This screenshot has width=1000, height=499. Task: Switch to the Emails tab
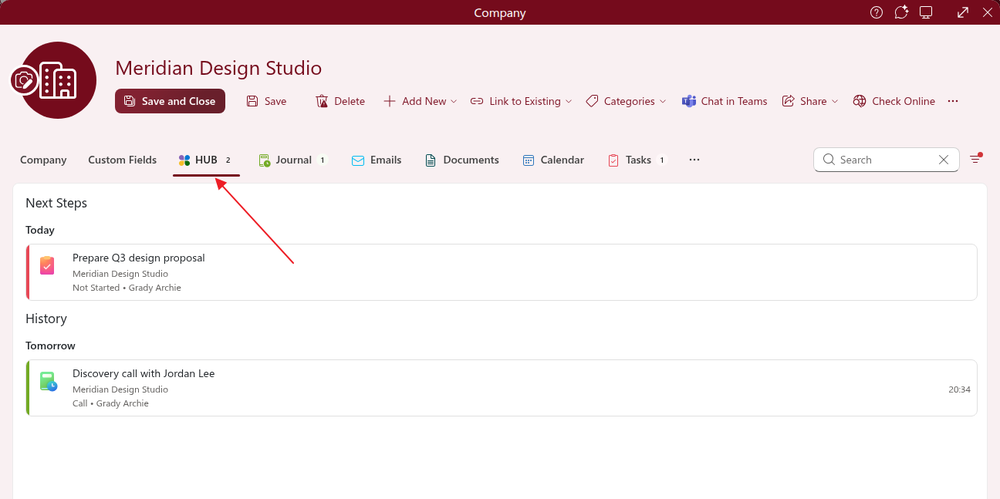tap(376, 160)
